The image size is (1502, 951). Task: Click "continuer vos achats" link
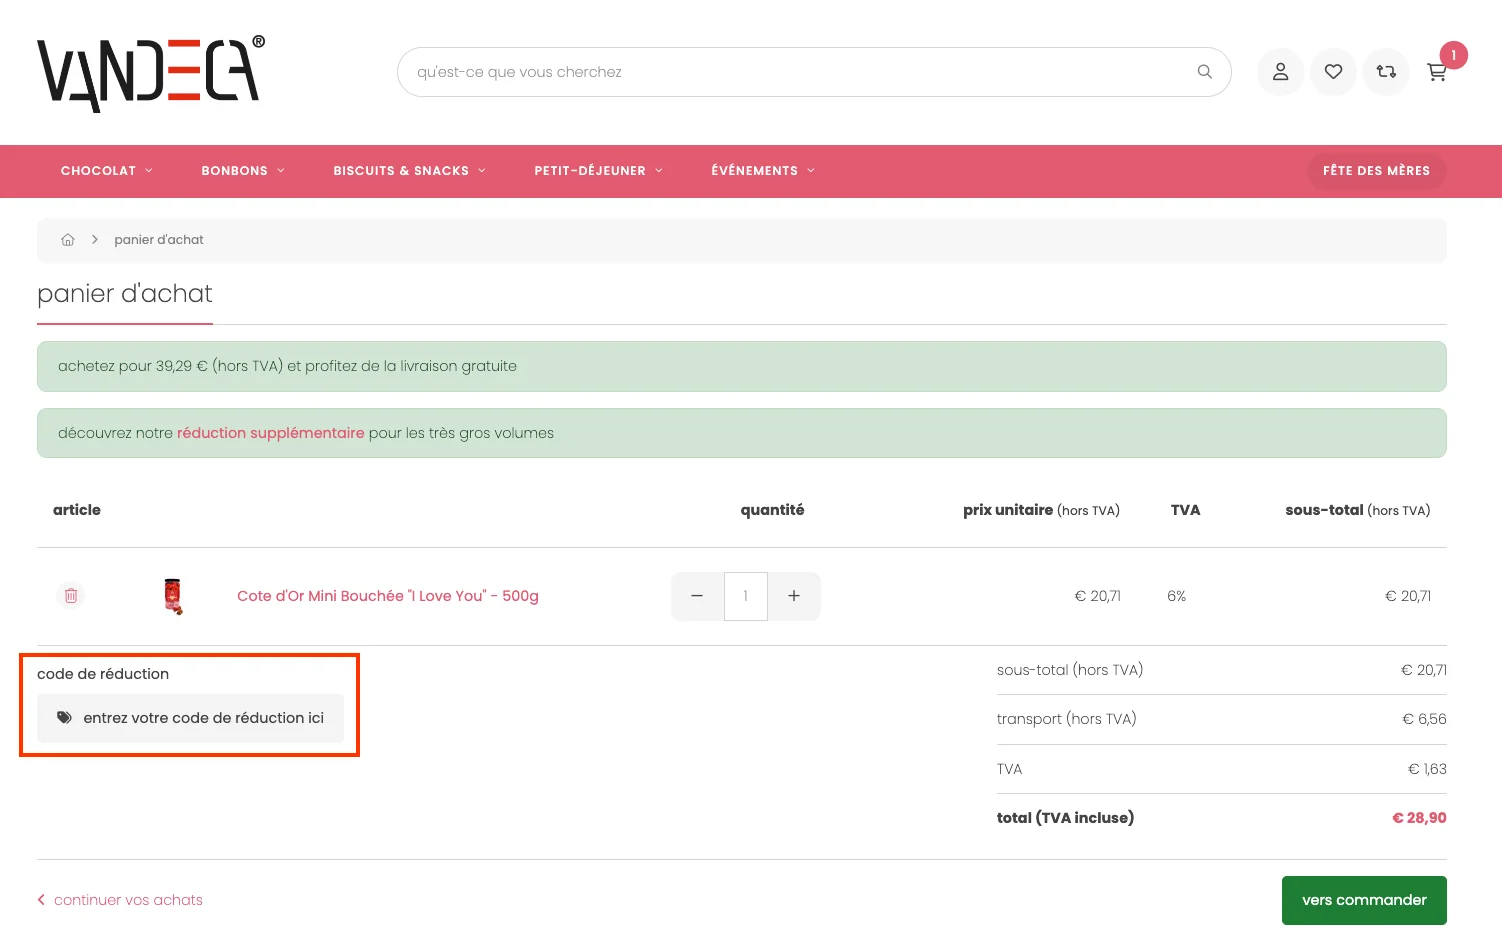(120, 900)
